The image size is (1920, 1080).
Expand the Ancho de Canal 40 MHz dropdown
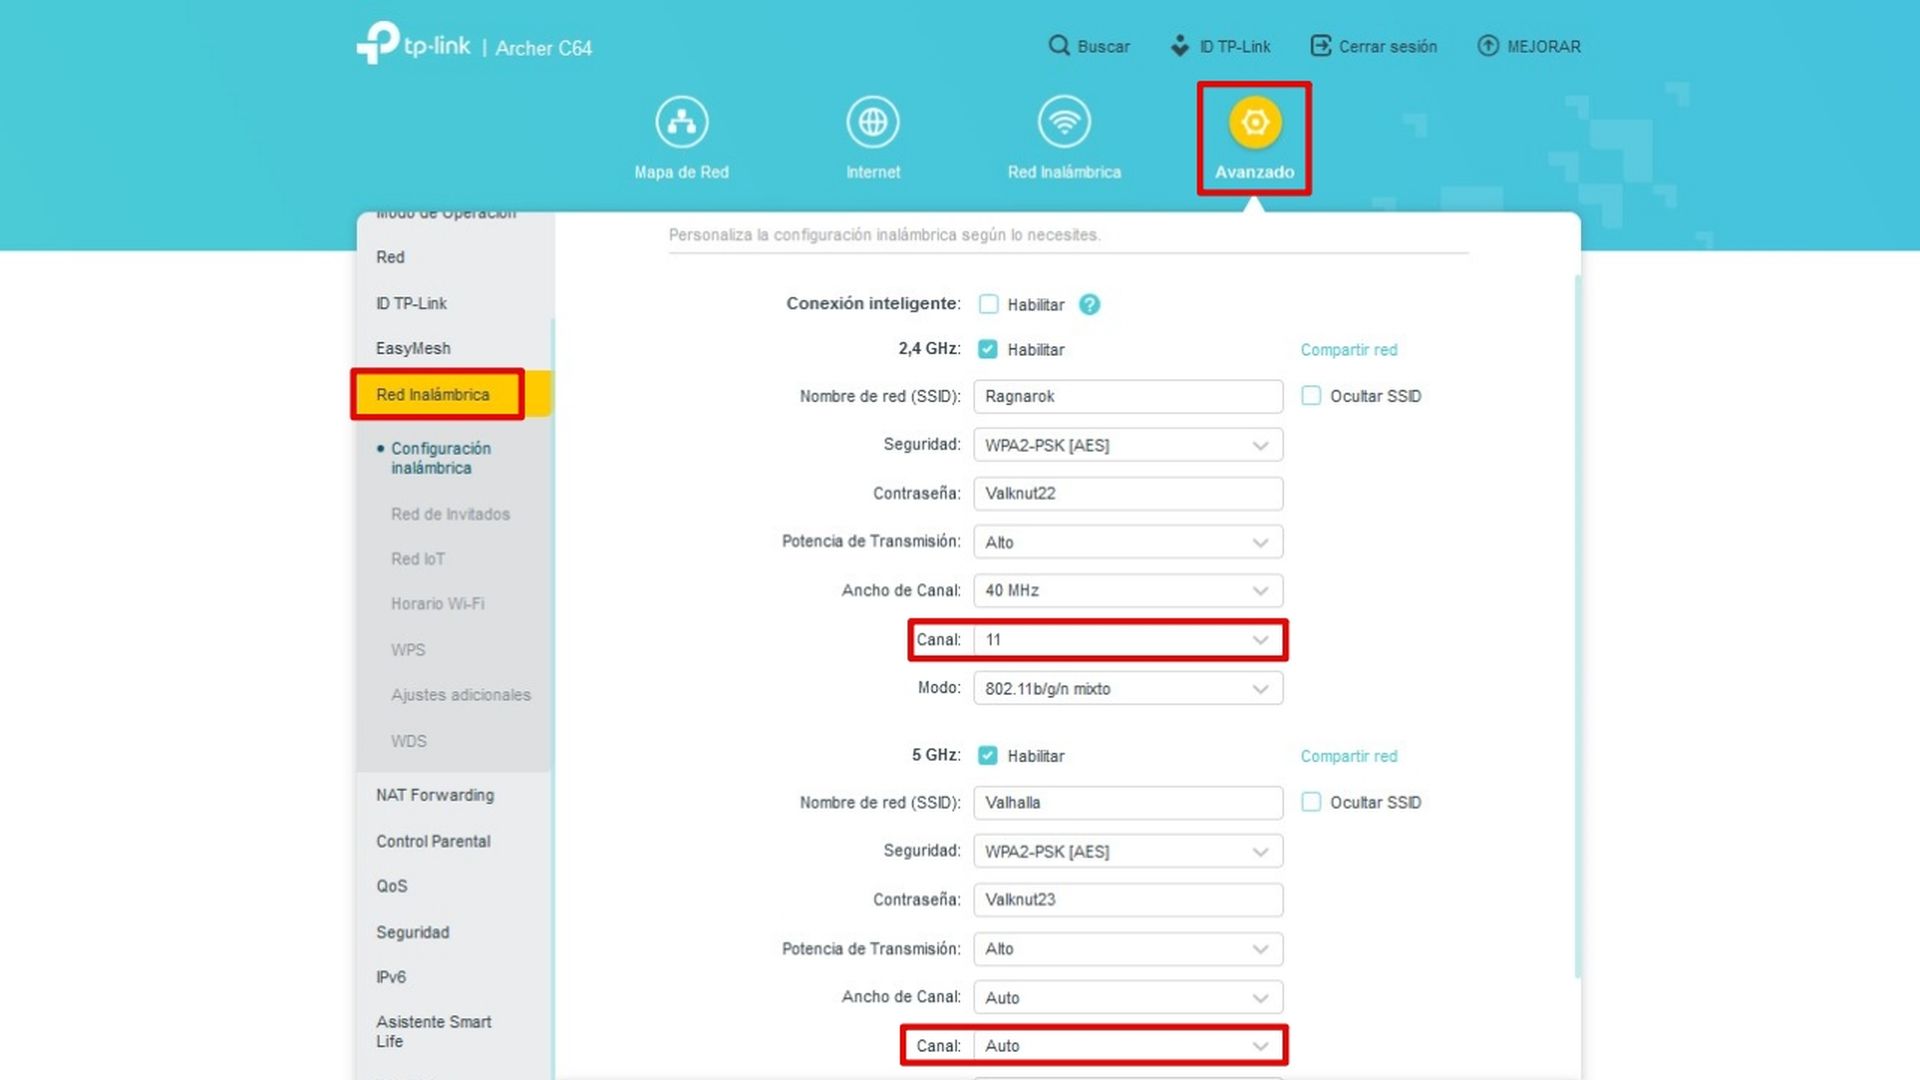click(x=1127, y=590)
